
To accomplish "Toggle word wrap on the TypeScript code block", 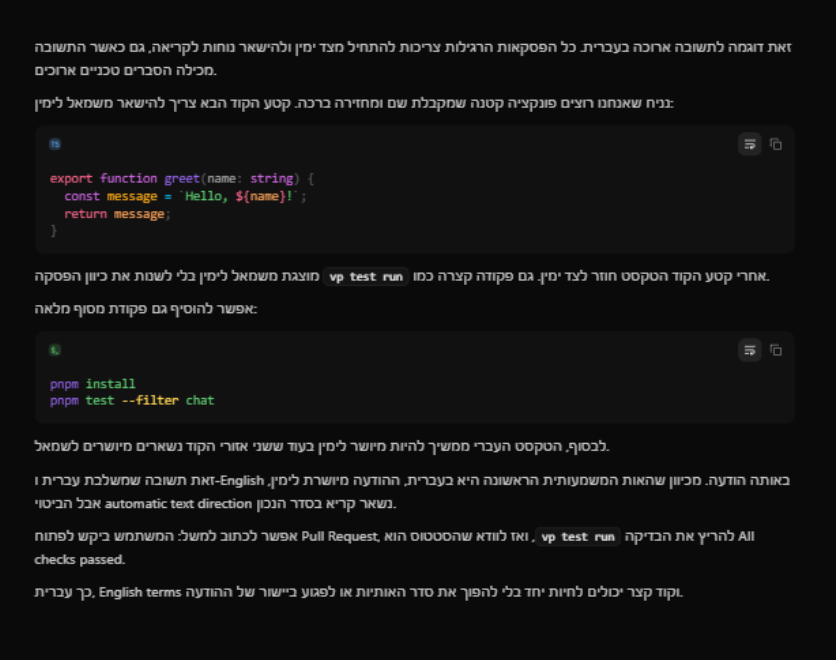I will pos(750,144).
